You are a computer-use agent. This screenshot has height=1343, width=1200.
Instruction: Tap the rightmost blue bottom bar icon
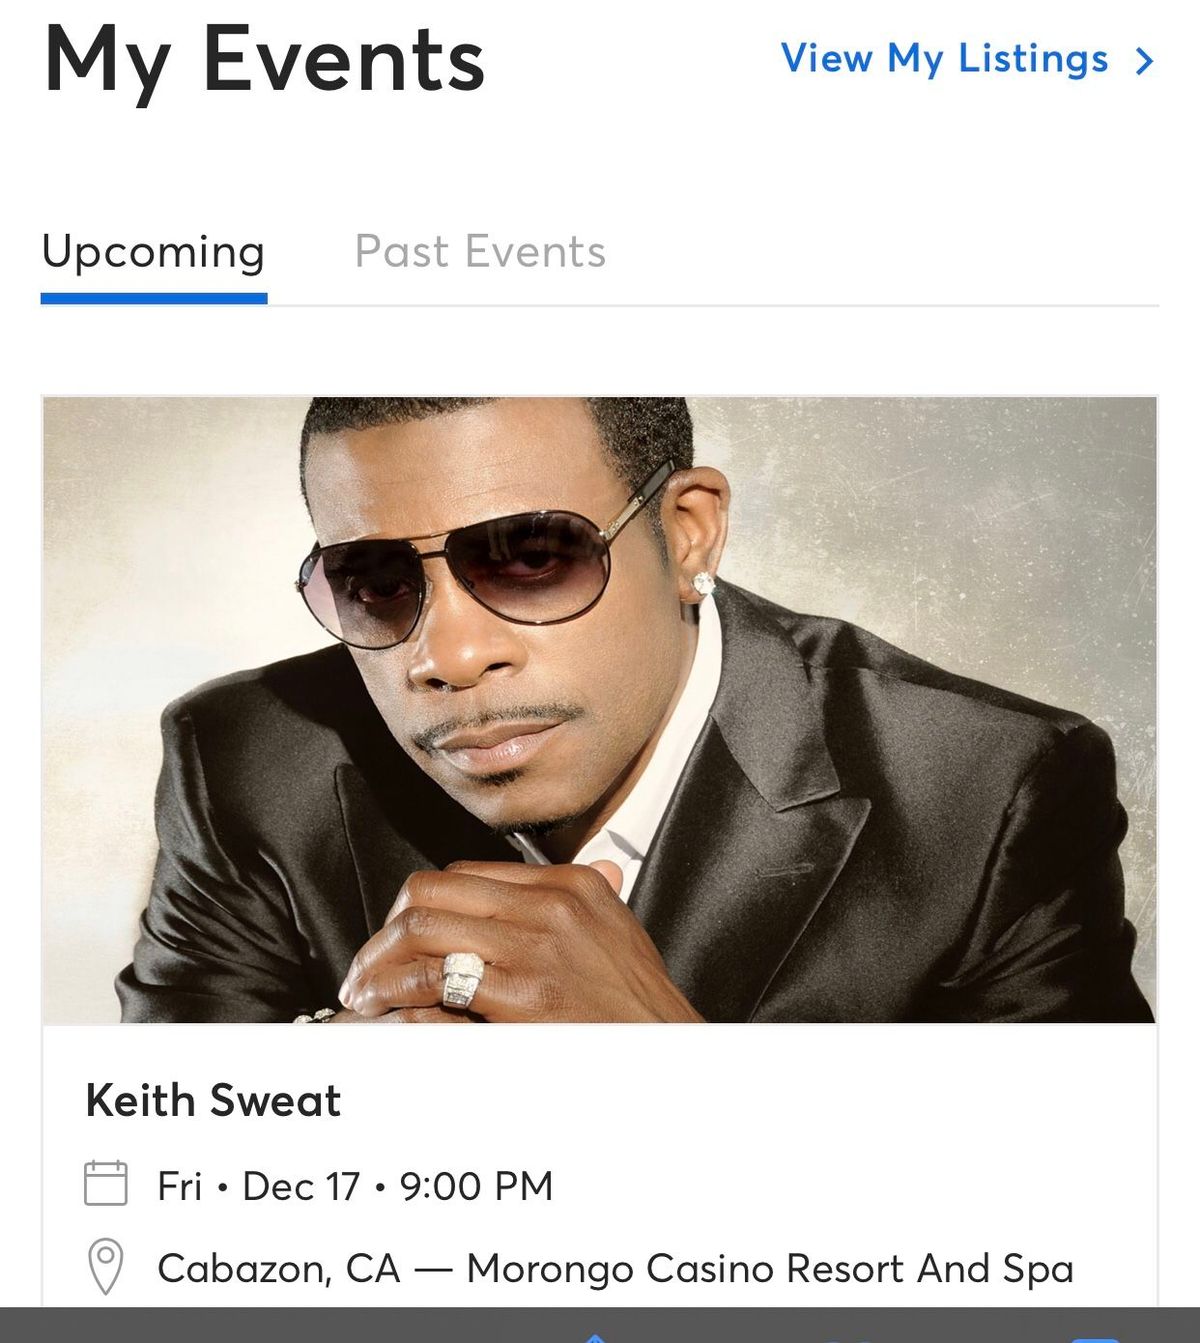point(1095,1338)
